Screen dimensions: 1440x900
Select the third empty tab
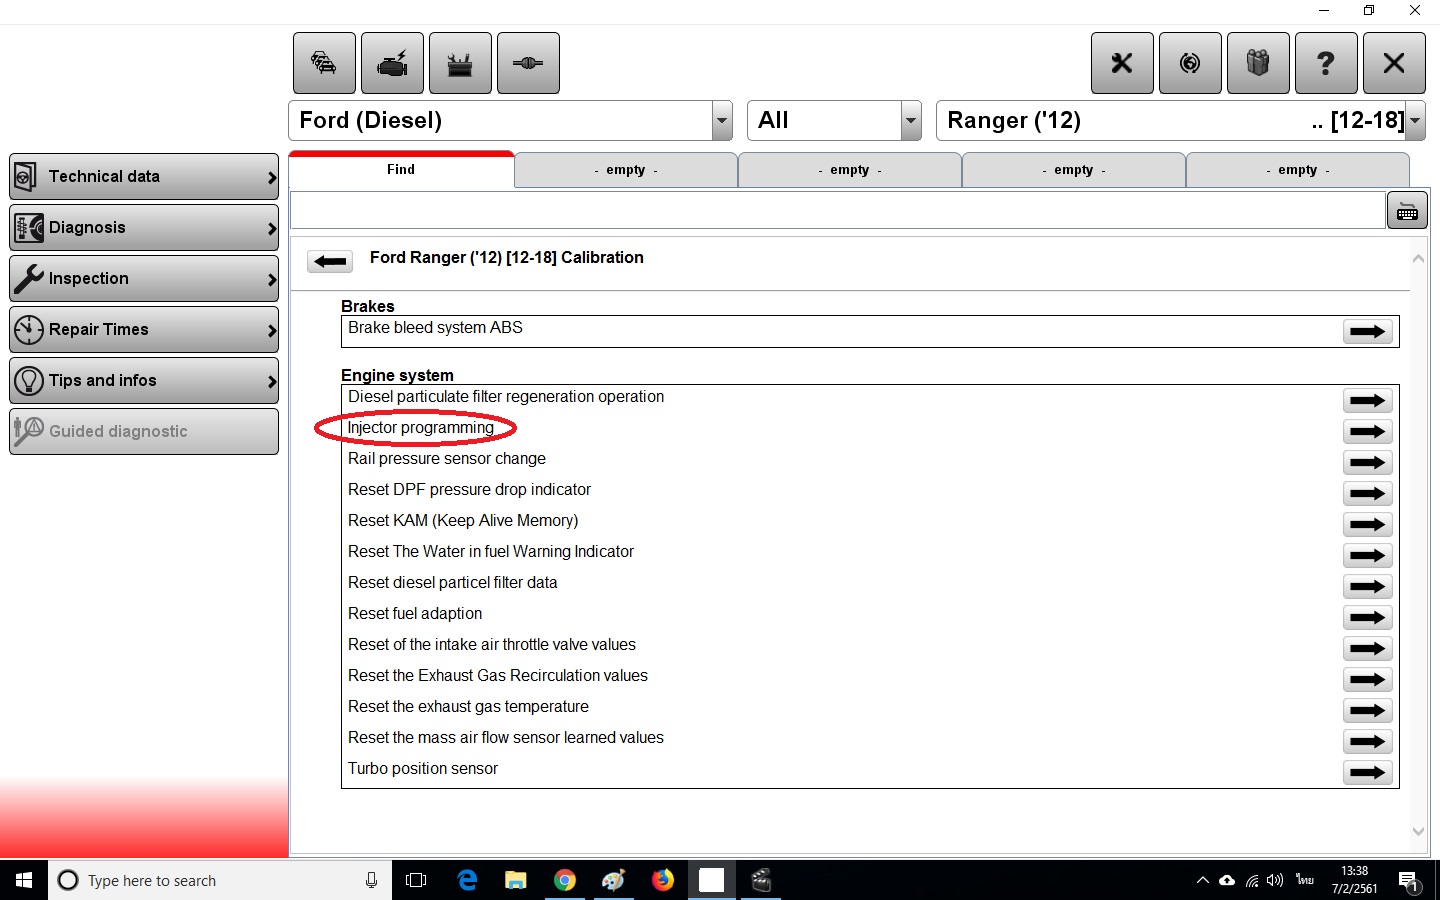(1074, 170)
